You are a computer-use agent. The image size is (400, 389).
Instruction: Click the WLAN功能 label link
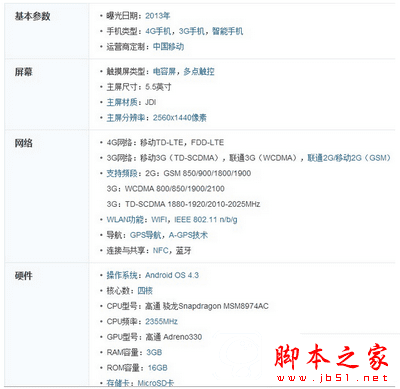click(125, 220)
